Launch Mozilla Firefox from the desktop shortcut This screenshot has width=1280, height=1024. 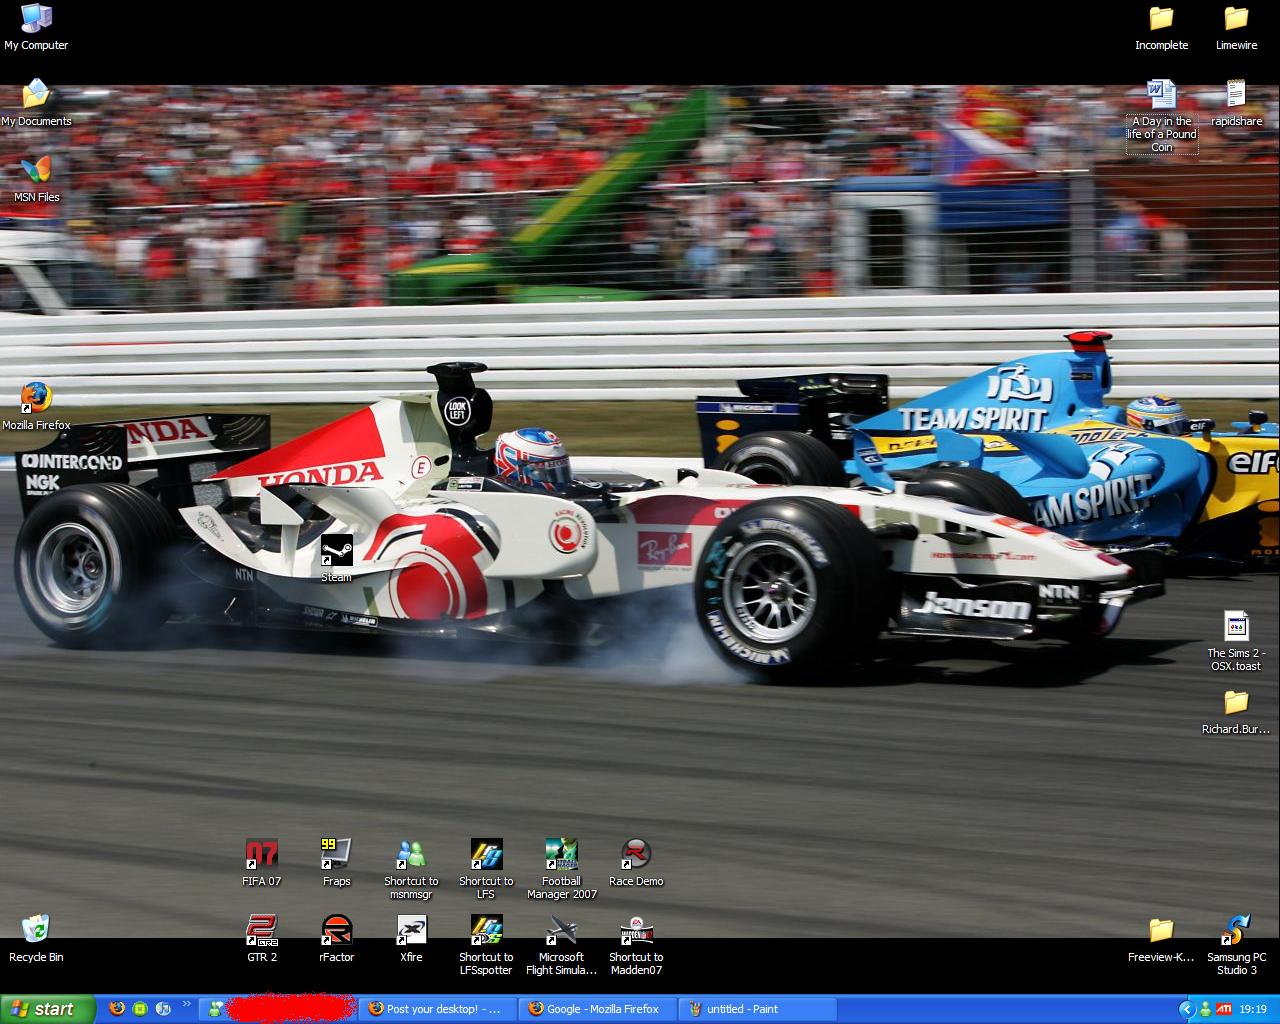tap(36, 406)
